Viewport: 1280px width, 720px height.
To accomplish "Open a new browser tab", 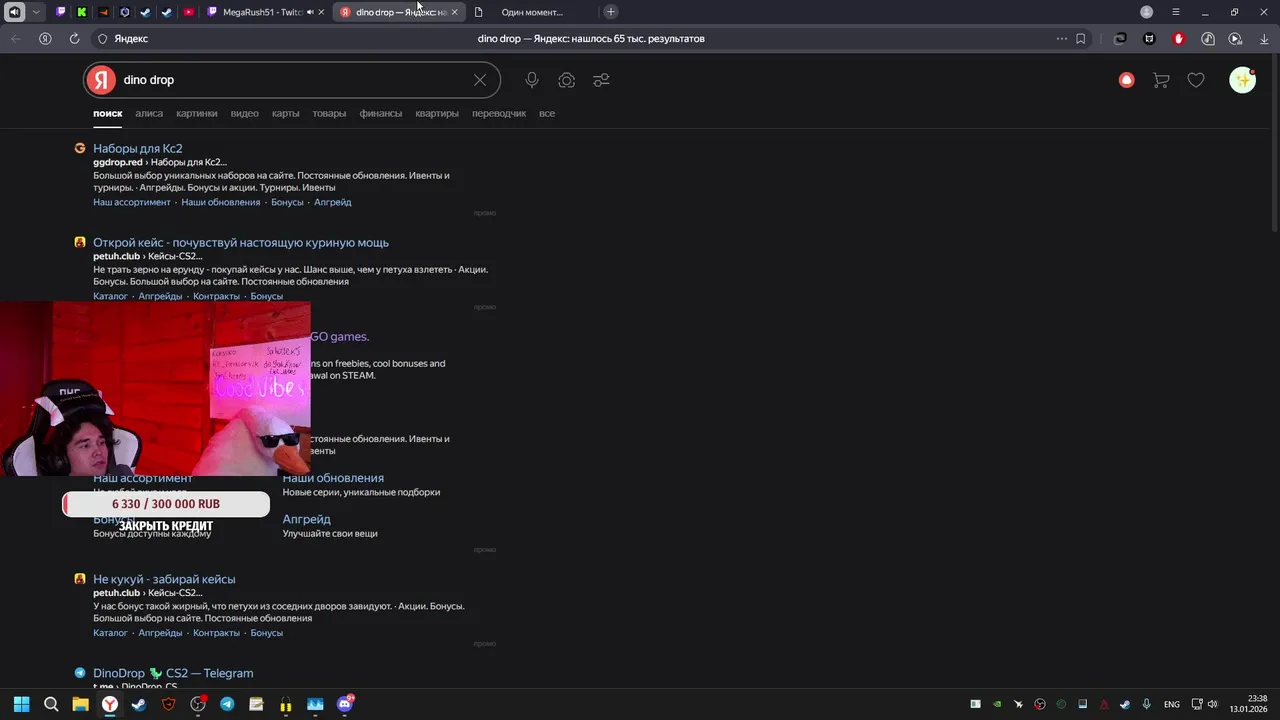I will click(x=611, y=12).
